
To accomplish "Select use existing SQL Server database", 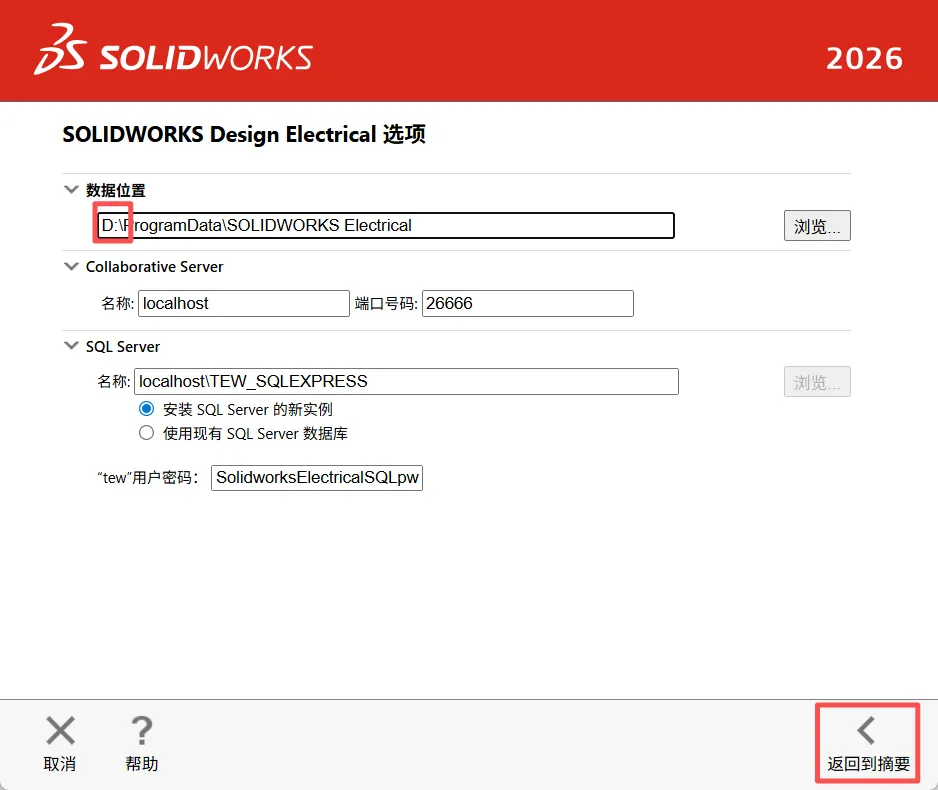I will tap(147, 432).
